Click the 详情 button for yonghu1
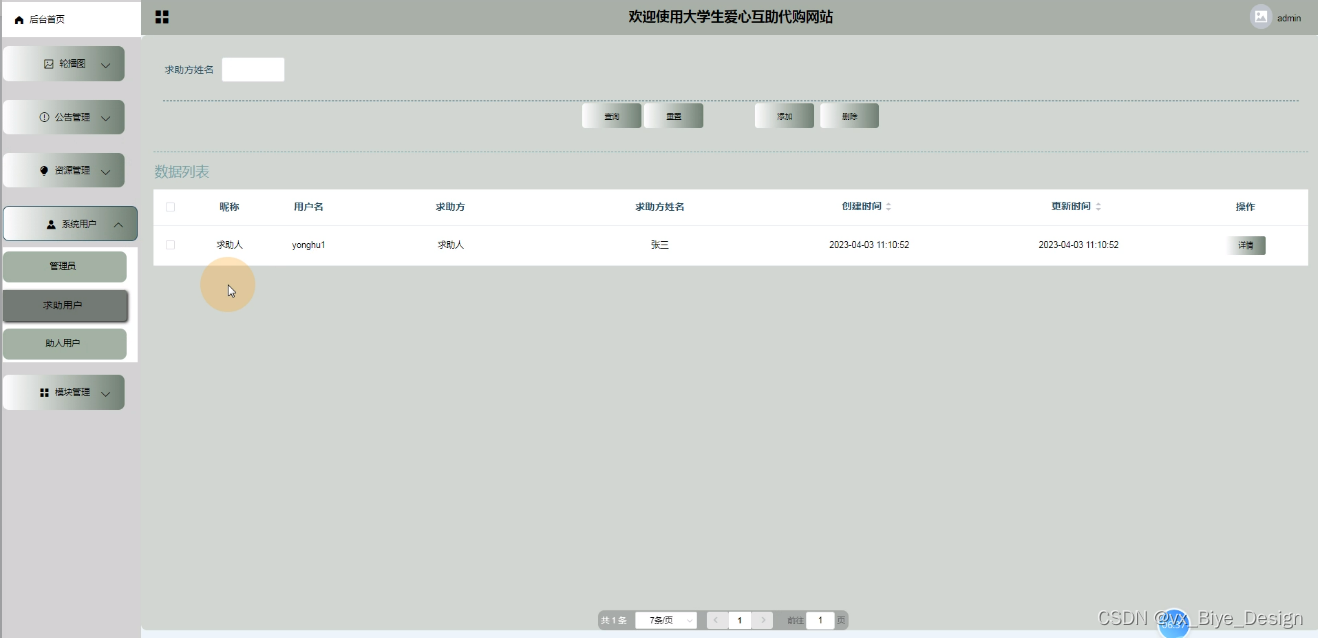1318x638 pixels. tap(1246, 245)
